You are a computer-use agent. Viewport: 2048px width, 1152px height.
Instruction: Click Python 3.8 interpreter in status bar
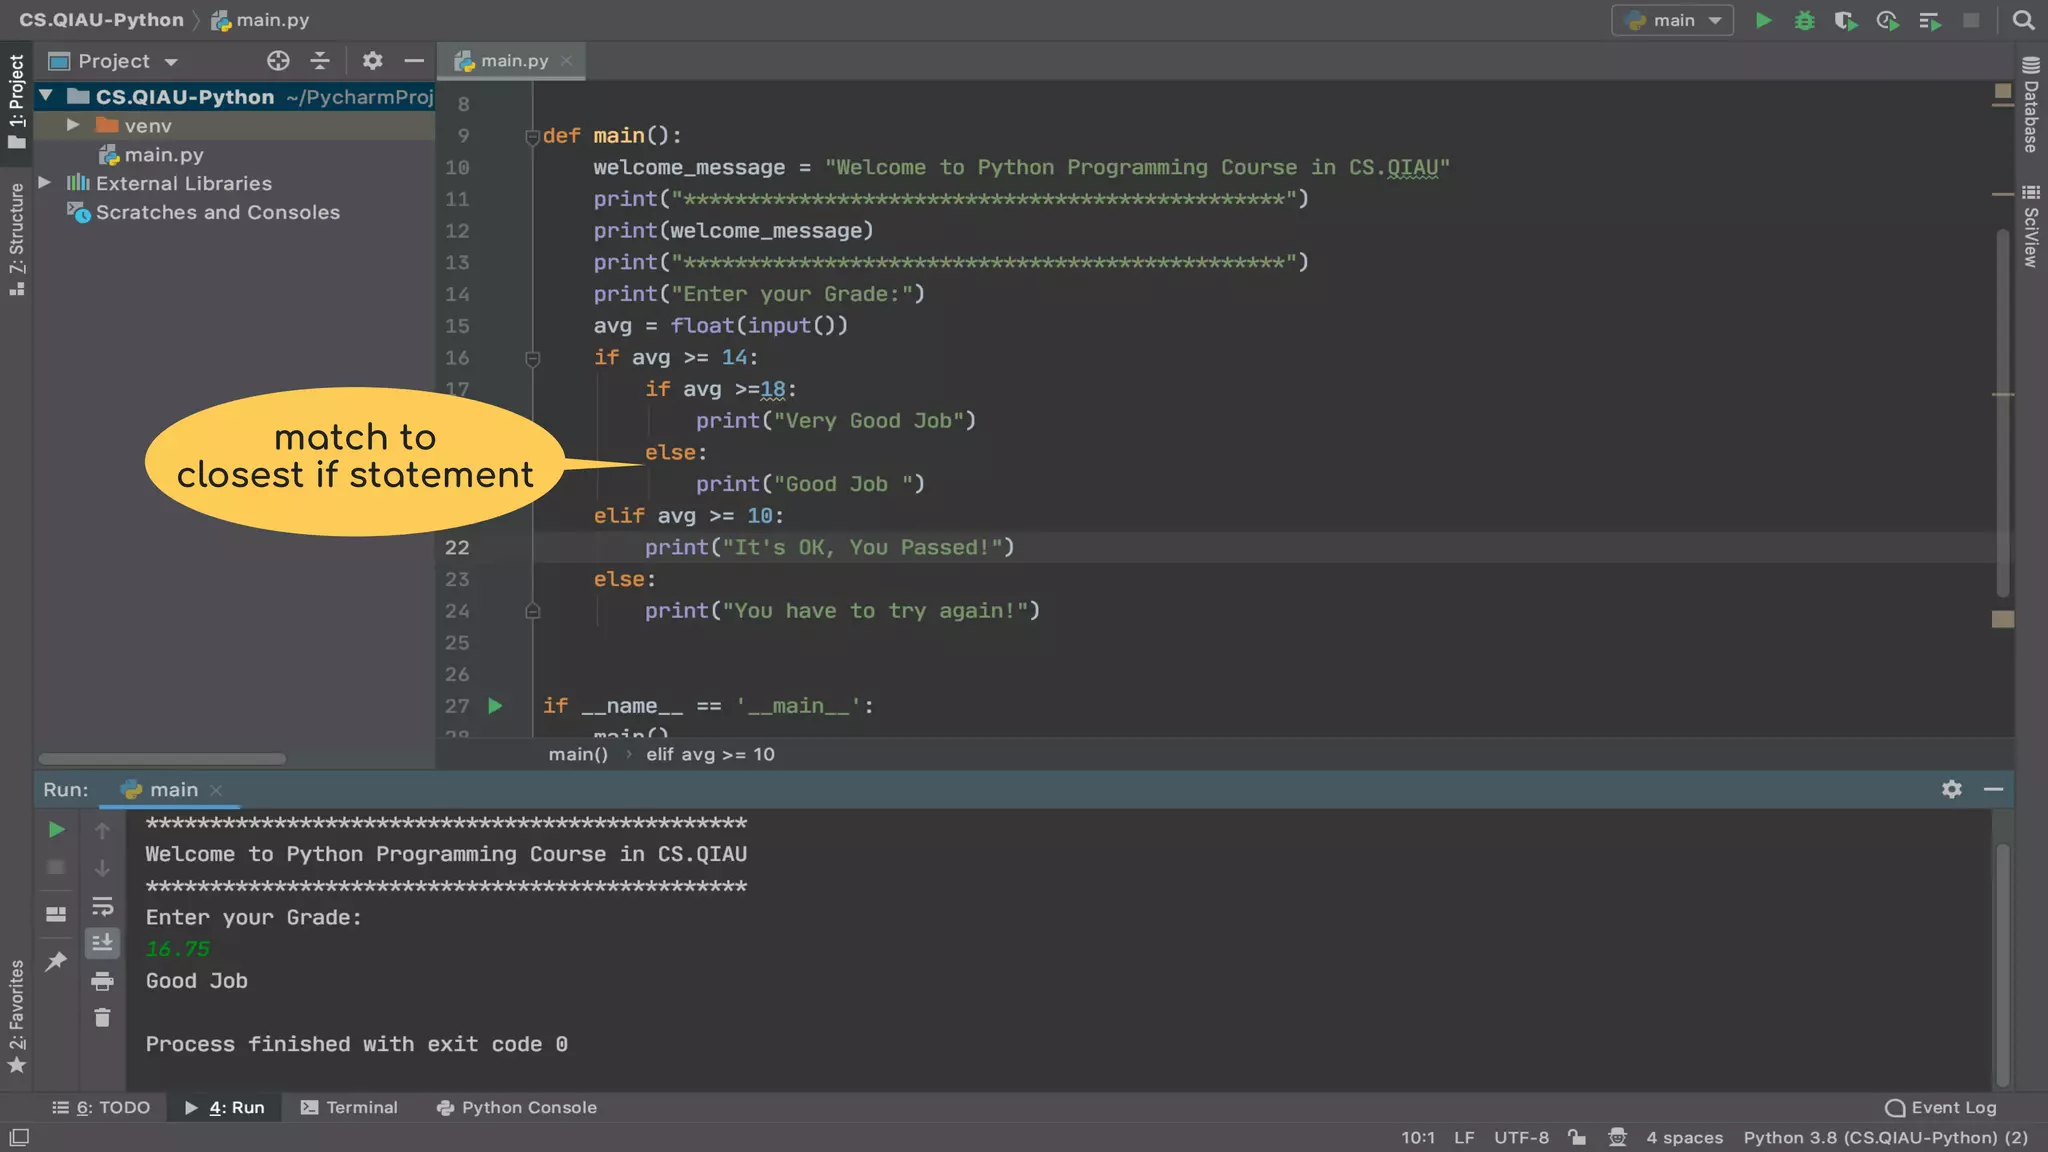(x=1885, y=1137)
